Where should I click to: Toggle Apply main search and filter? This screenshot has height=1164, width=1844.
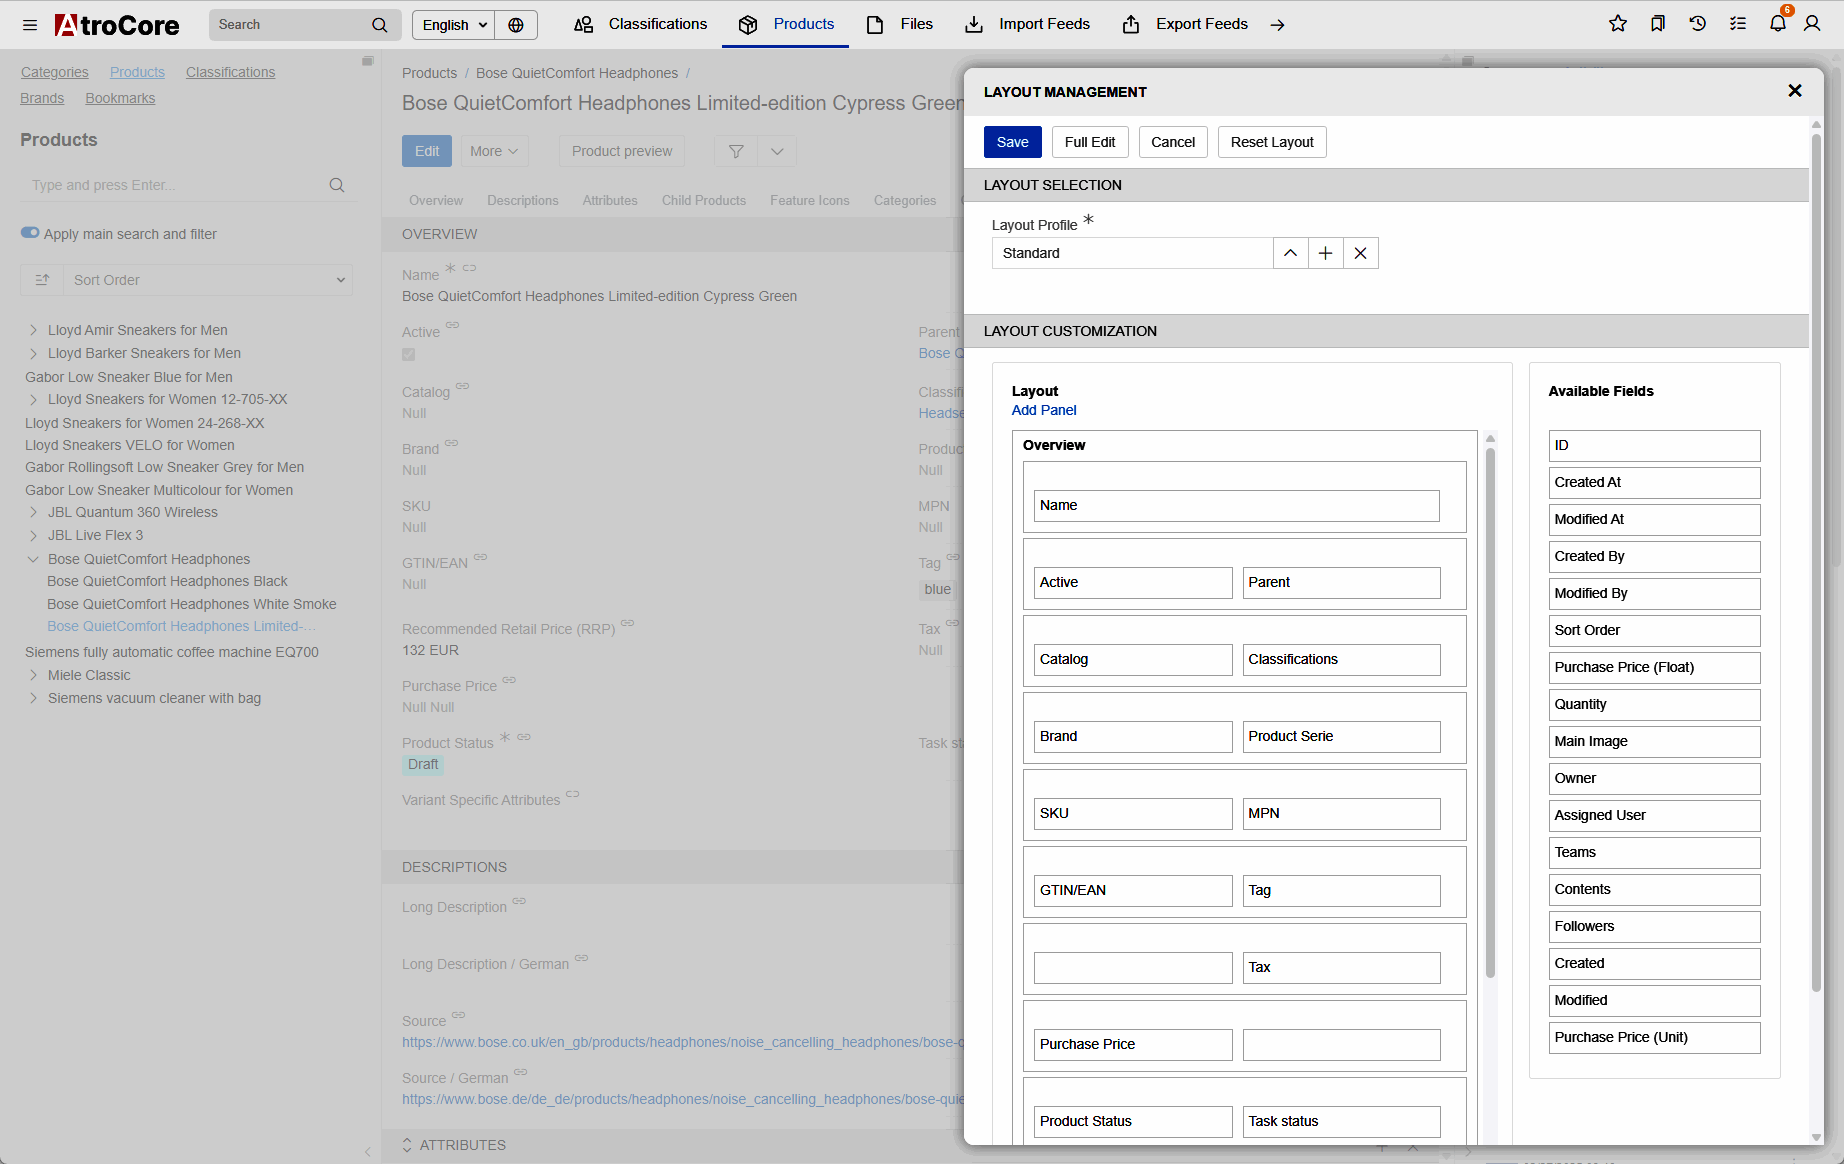point(30,233)
